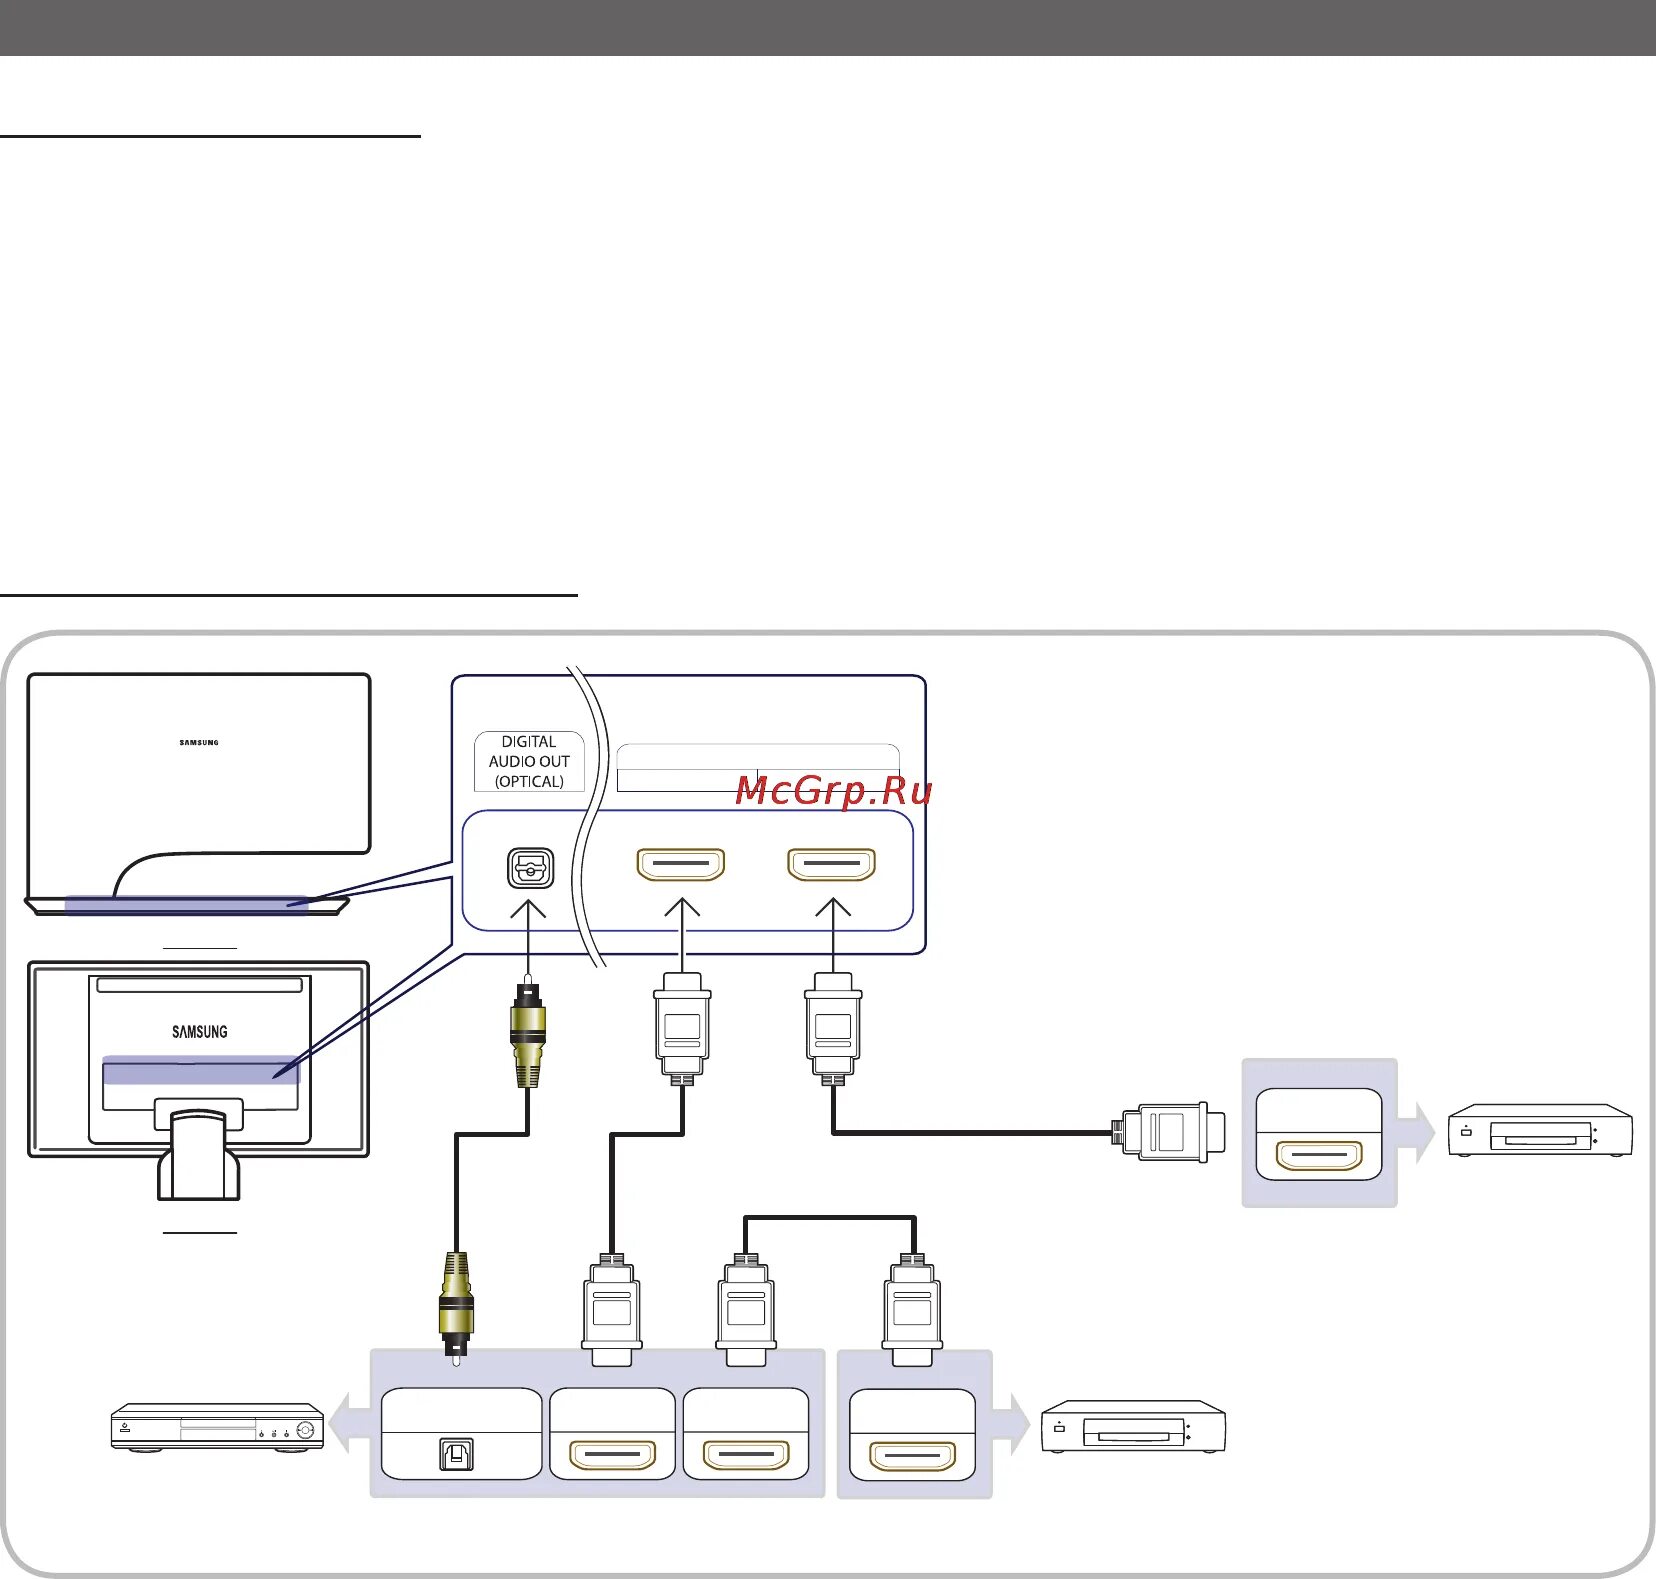This screenshot has width=1656, height=1579.
Task: Click the HDMI plug under the left TV HDMI port
Action: (x=682, y=1029)
